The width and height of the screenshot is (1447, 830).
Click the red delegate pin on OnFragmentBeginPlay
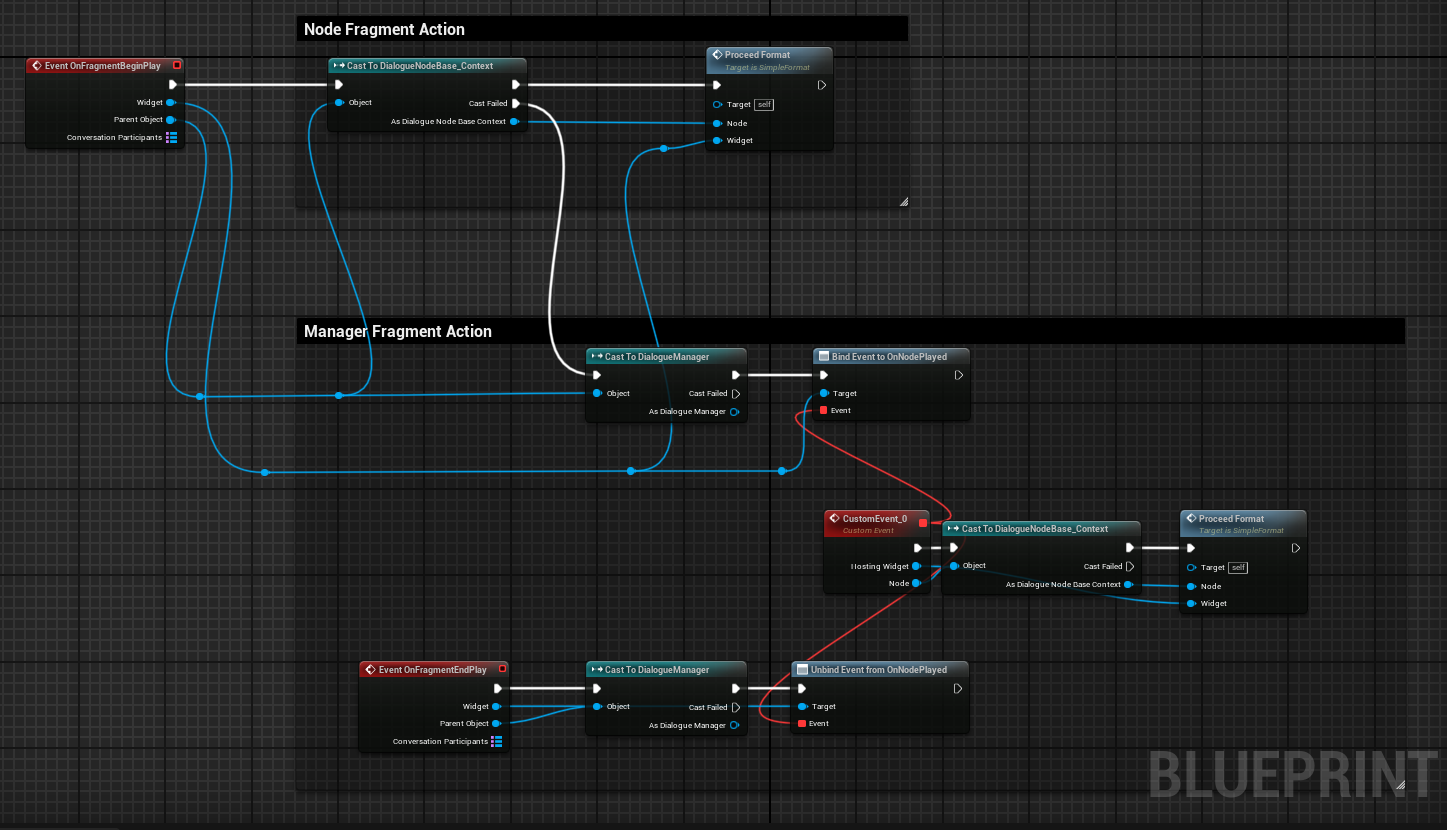(177, 65)
